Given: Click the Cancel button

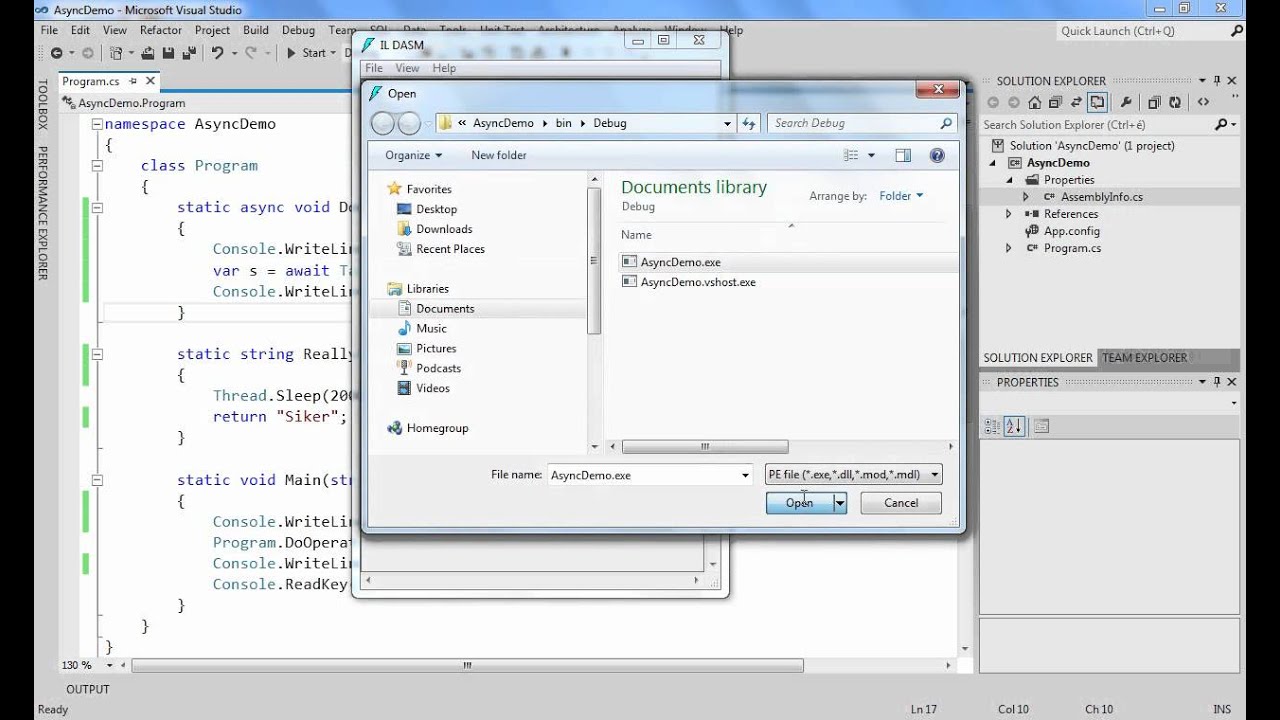Looking at the screenshot, I should pos(900,503).
